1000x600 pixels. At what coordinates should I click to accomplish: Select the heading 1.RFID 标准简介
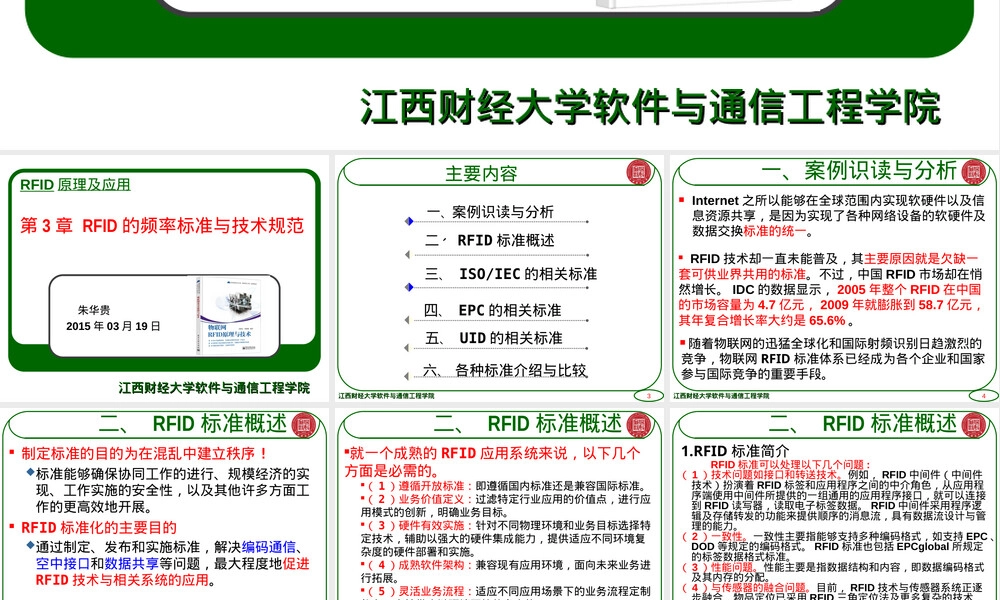point(735,451)
